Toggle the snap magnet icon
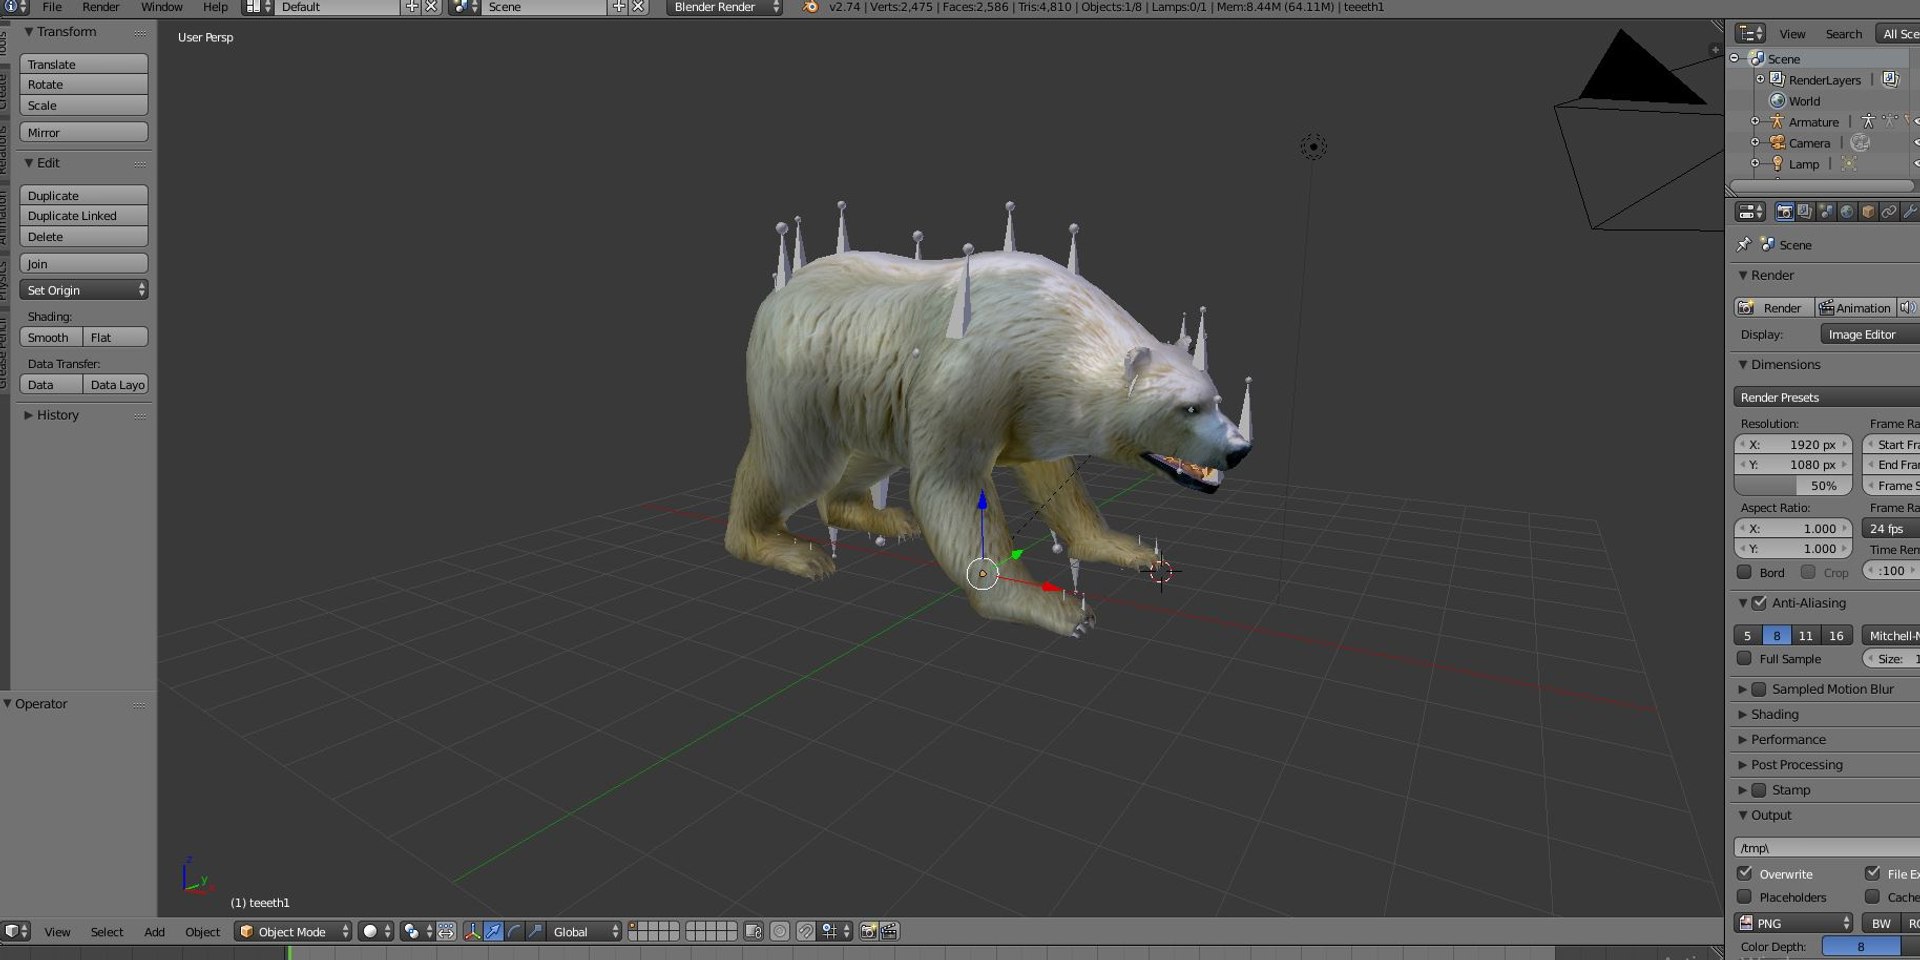Viewport: 1920px width, 960px height. 806,932
